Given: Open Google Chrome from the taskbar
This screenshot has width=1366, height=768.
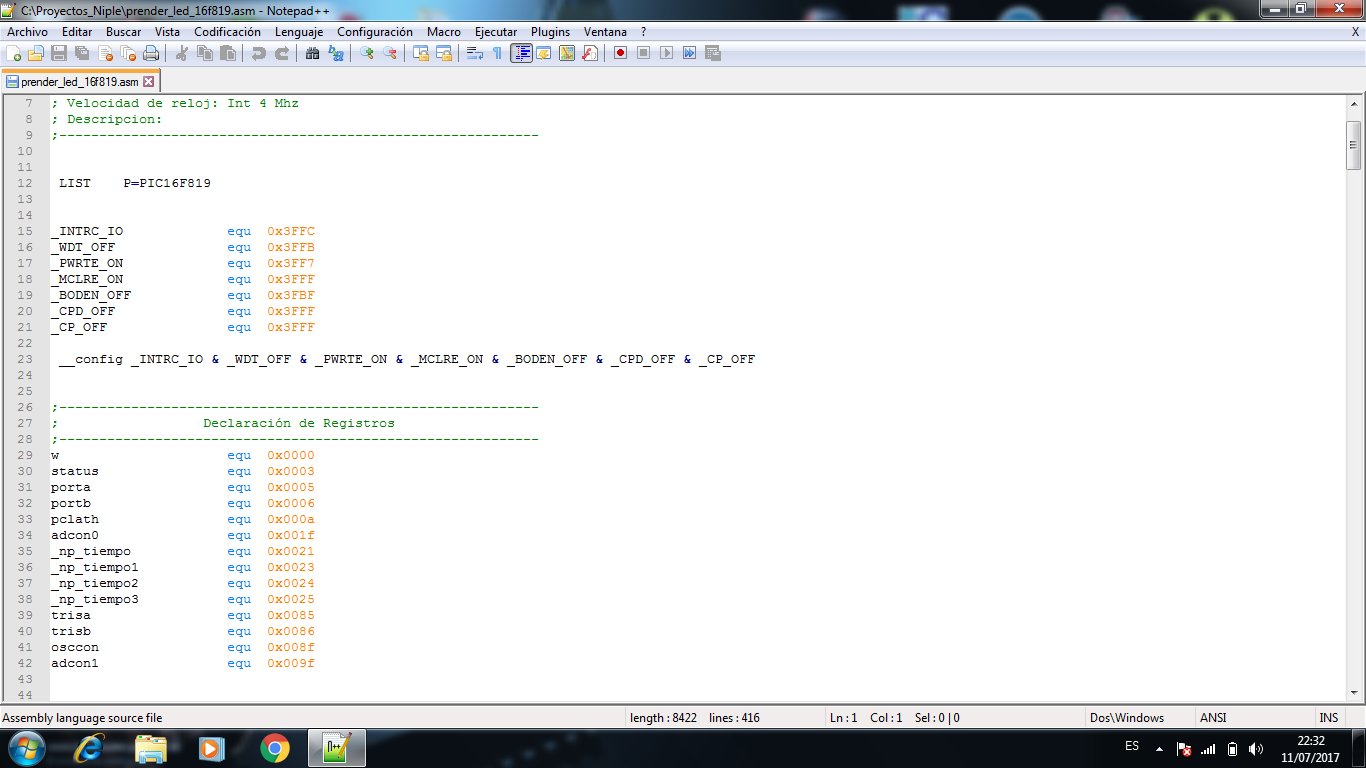Looking at the screenshot, I should [274, 747].
